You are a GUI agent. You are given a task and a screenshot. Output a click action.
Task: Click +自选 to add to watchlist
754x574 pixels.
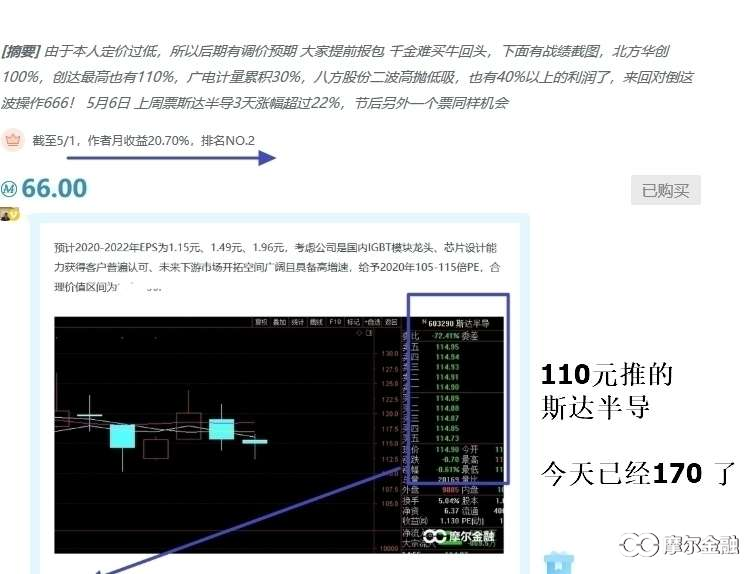(x=373, y=323)
